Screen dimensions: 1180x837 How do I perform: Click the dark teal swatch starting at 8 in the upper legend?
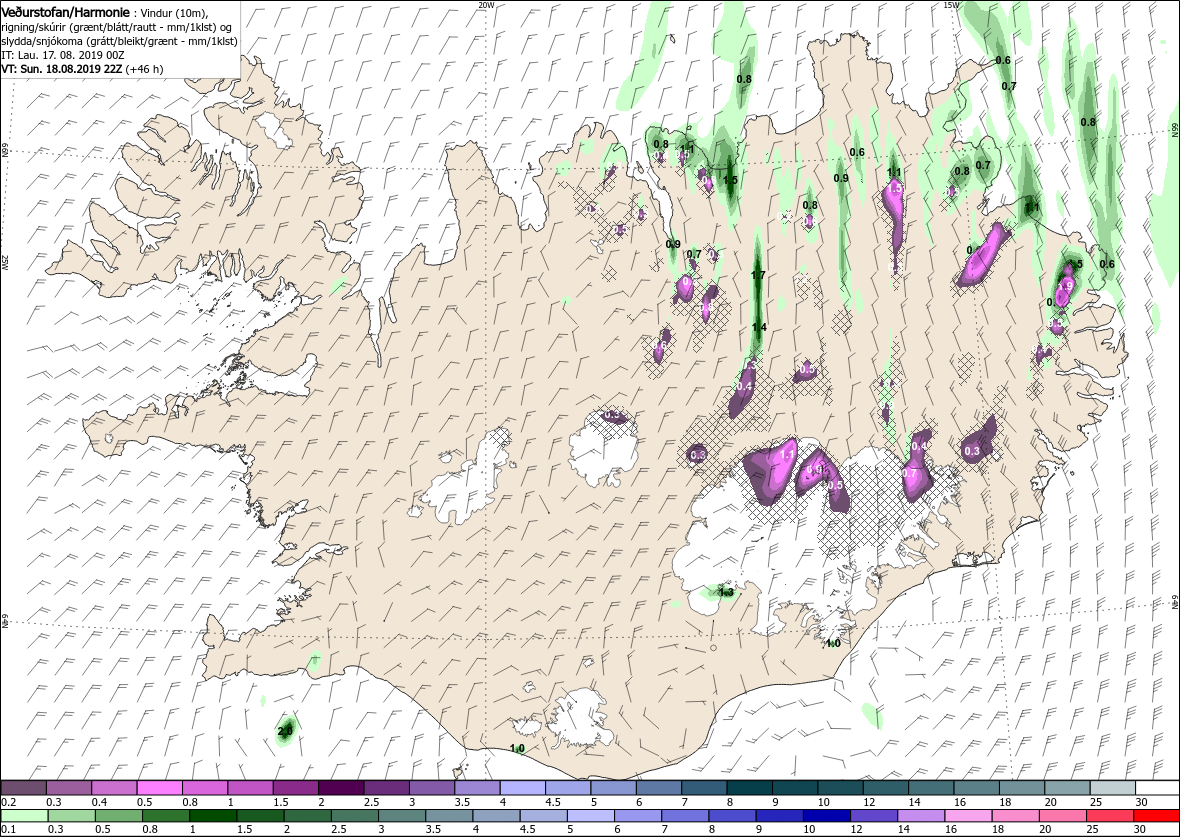pyautogui.click(x=749, y=787)
